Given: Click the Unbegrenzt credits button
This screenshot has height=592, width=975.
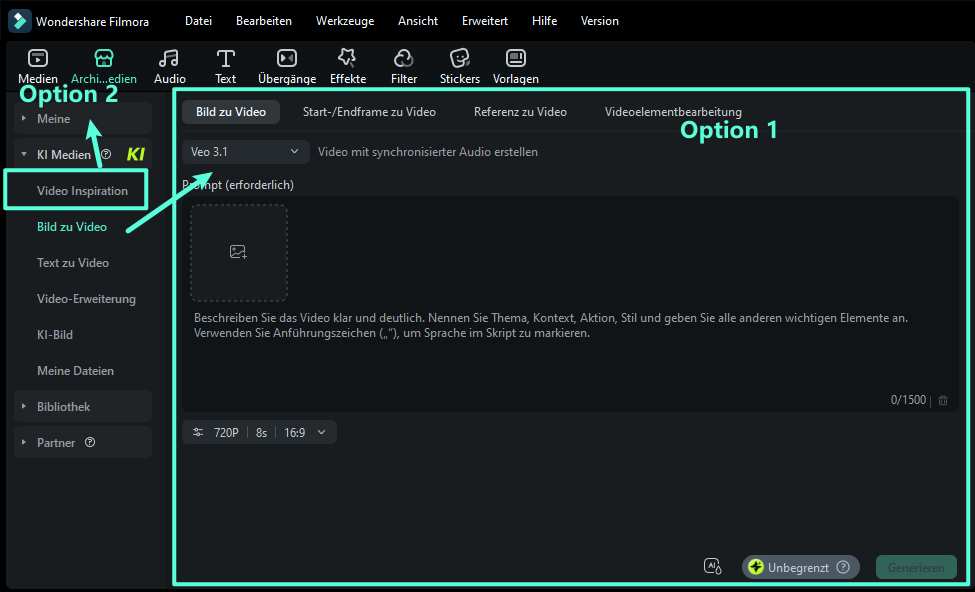Looking at the screenshot, I should 800,567.
